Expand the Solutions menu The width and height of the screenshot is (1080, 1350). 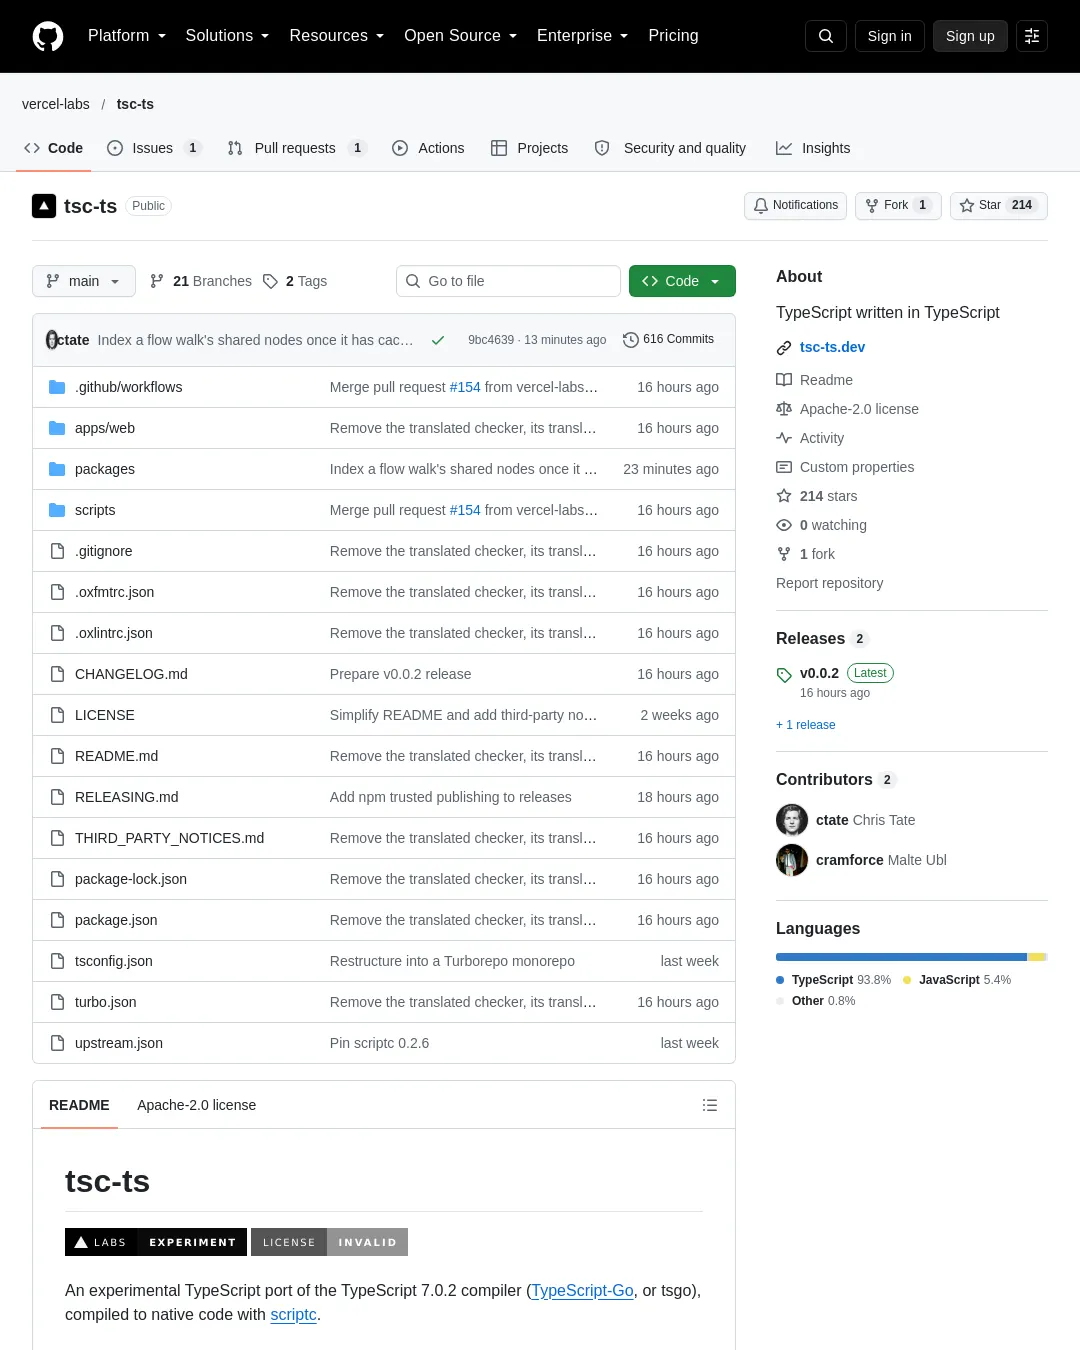(x=227, y=36)
